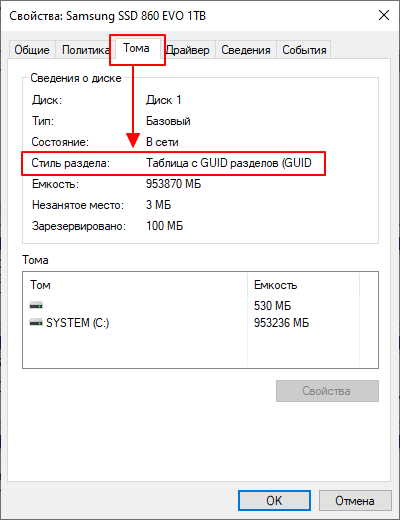This screenshot has width=400, height=520.
Task: Click the Диск 1 value
Action: click(163, 100)
